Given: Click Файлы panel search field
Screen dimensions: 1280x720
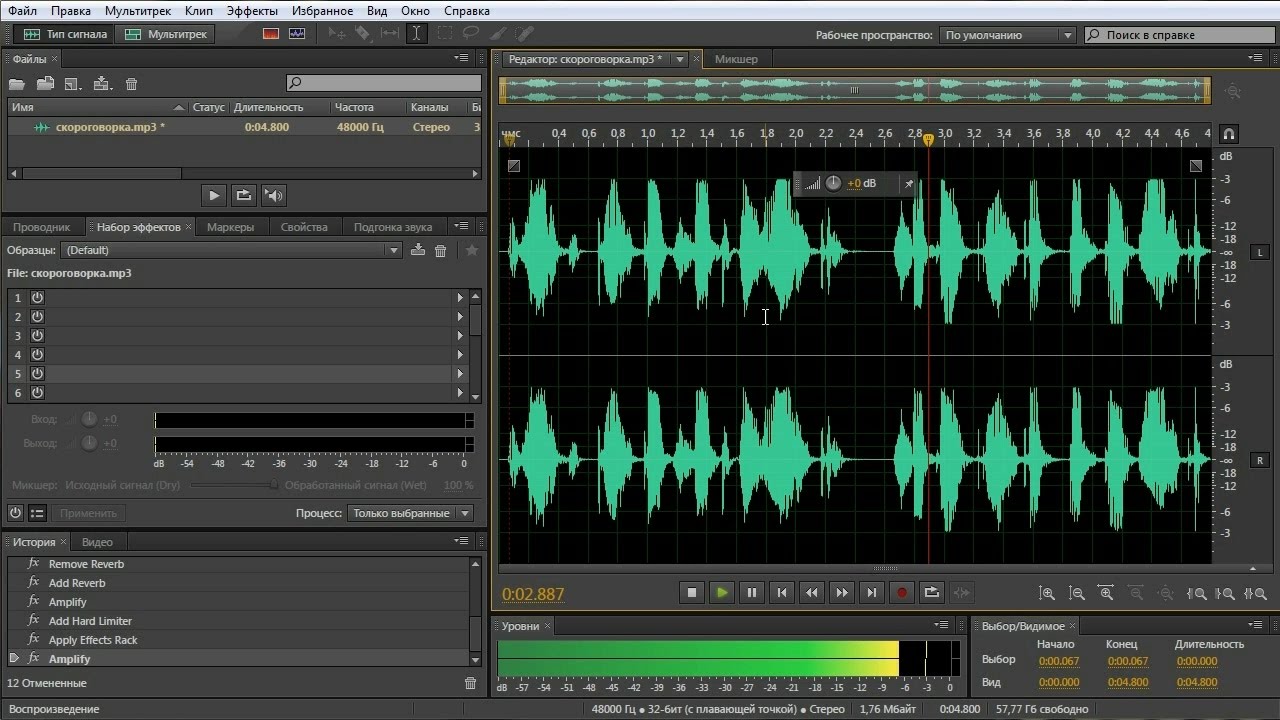Looking at the screenshot, I should point(384,84).
